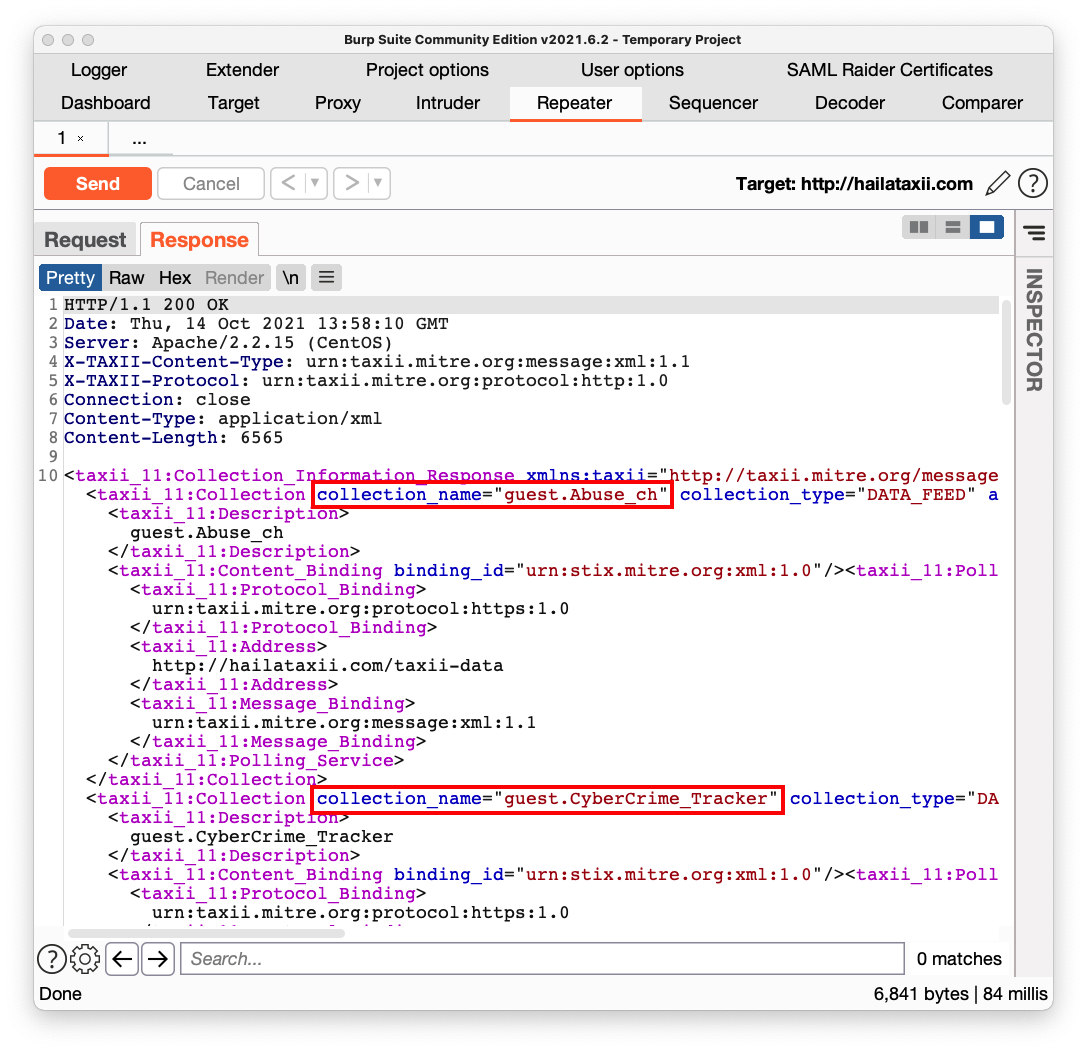Screen dimensions: 1087x1052
Task: Open the Project options tab
Action: tap(427, 70)
